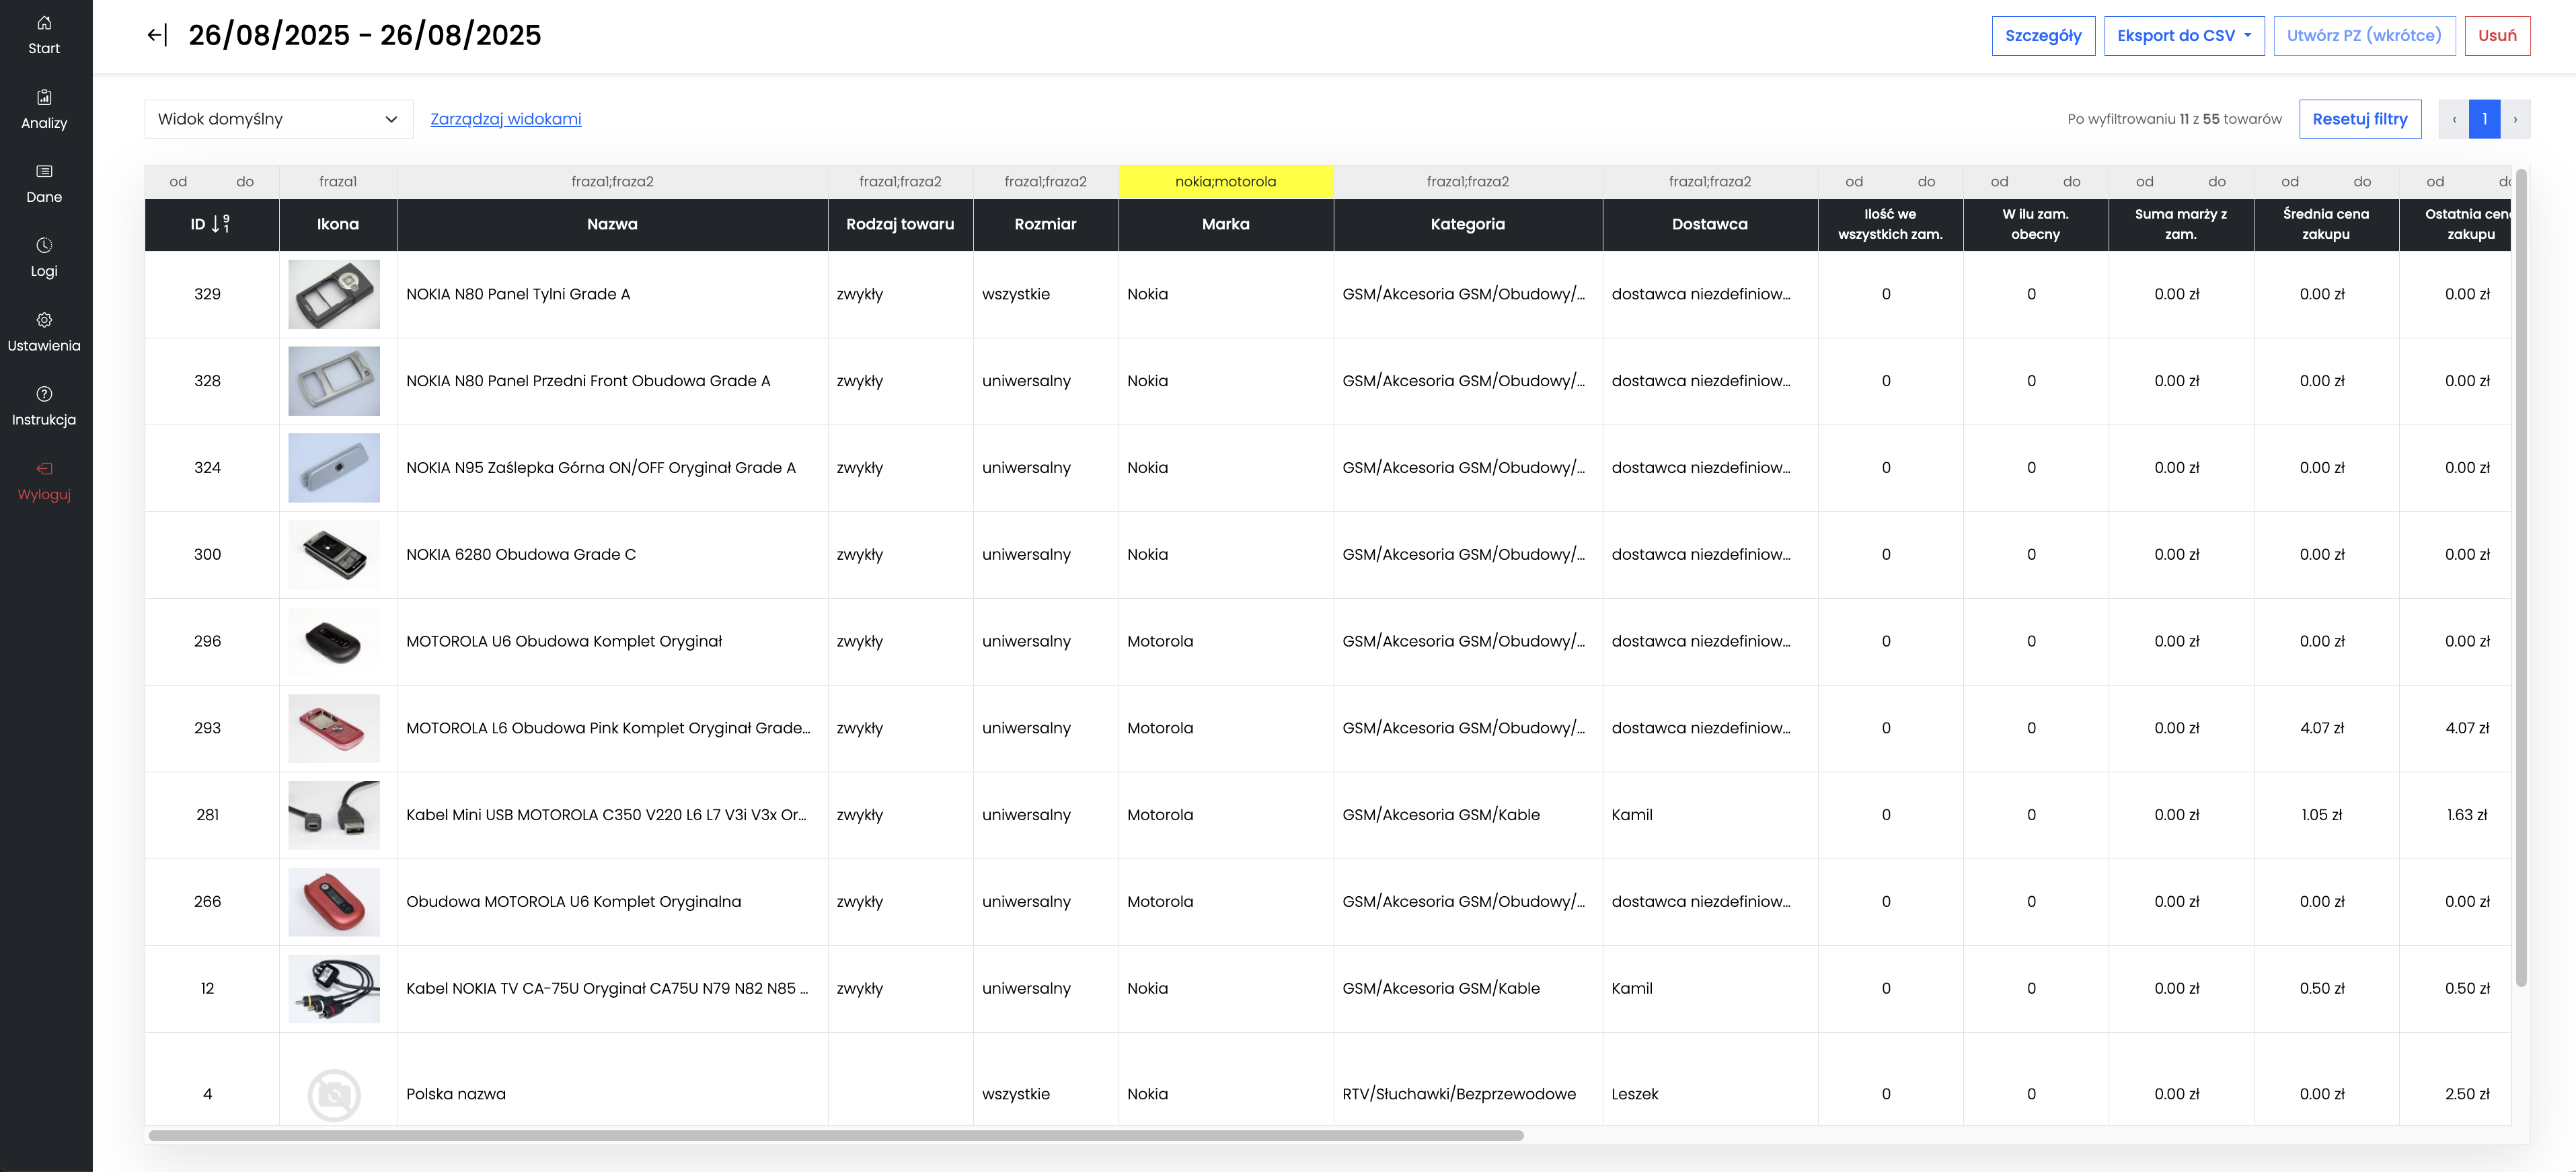This screenshot has height=1172, width=2576.
Task: Click the Wyloguj logout icon
Action: pos(44,468)
